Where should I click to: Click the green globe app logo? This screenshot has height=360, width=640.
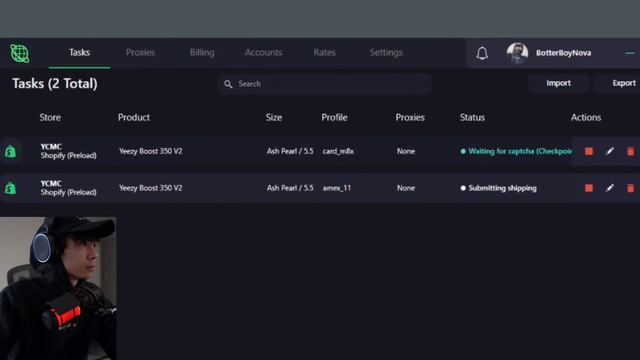pos(20,53)
